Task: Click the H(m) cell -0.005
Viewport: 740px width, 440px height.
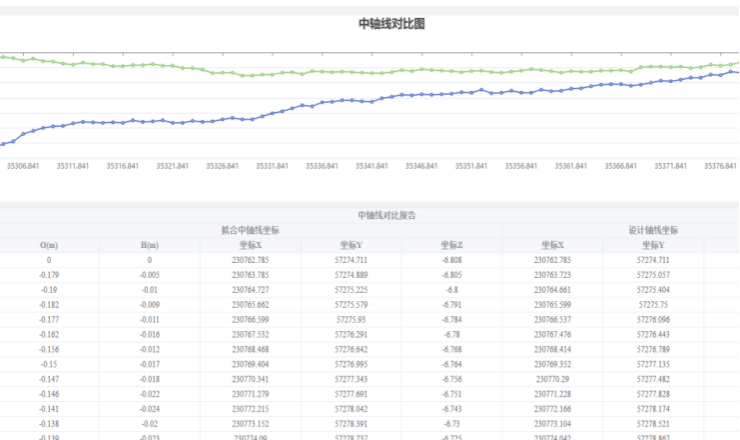Action: click(150, 275)
